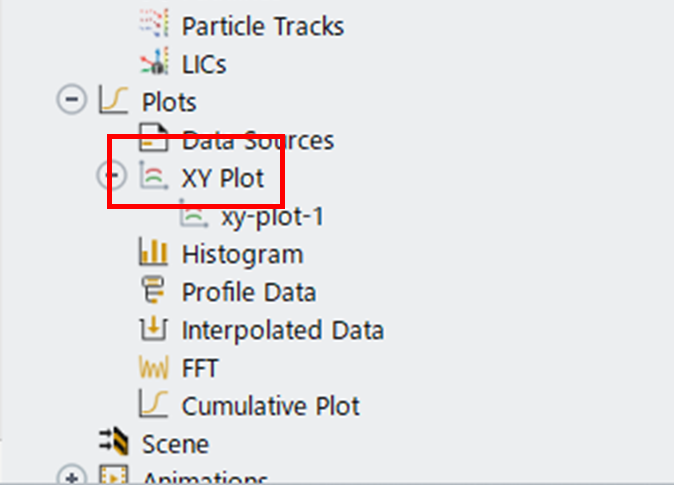This screenshot has height=485, width=674.
Task: Click the Plots curve icon
Action: click(x=113, y=100)
